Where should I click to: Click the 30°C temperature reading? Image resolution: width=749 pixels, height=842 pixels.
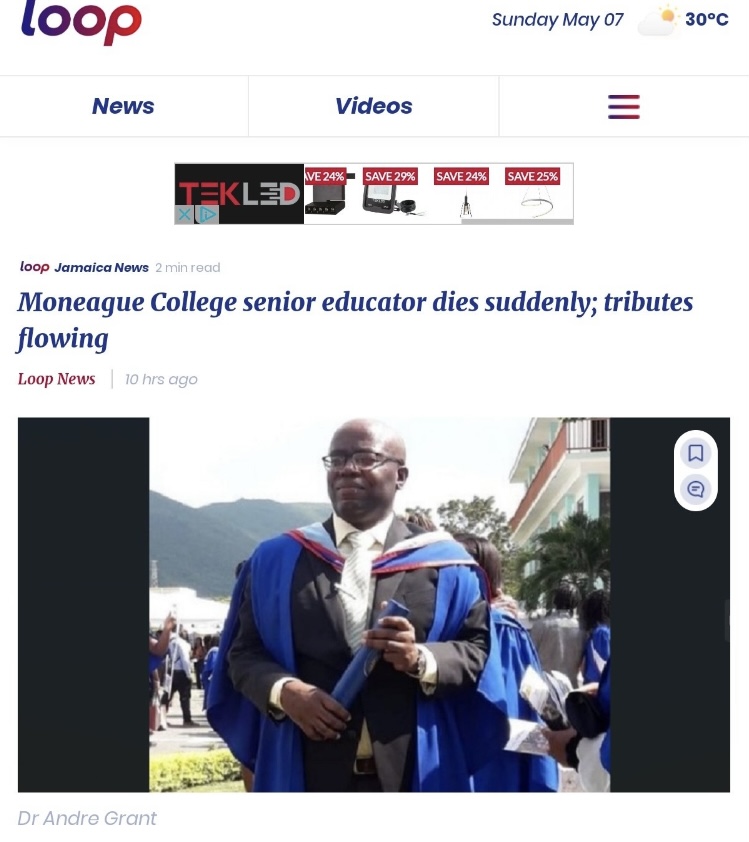point(707,19)
